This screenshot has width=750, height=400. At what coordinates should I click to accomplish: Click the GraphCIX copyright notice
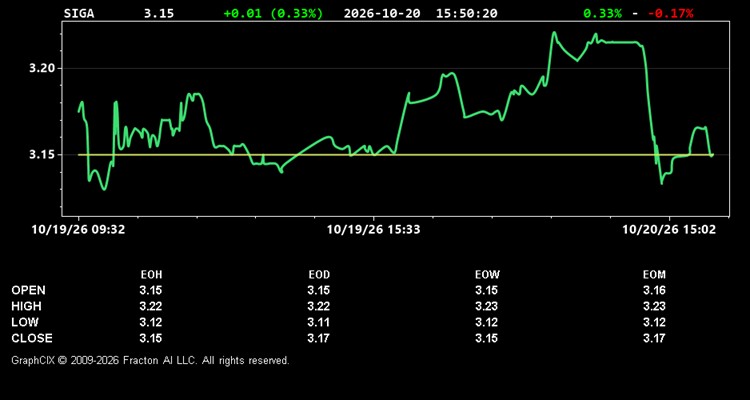(x=150, y=360)
